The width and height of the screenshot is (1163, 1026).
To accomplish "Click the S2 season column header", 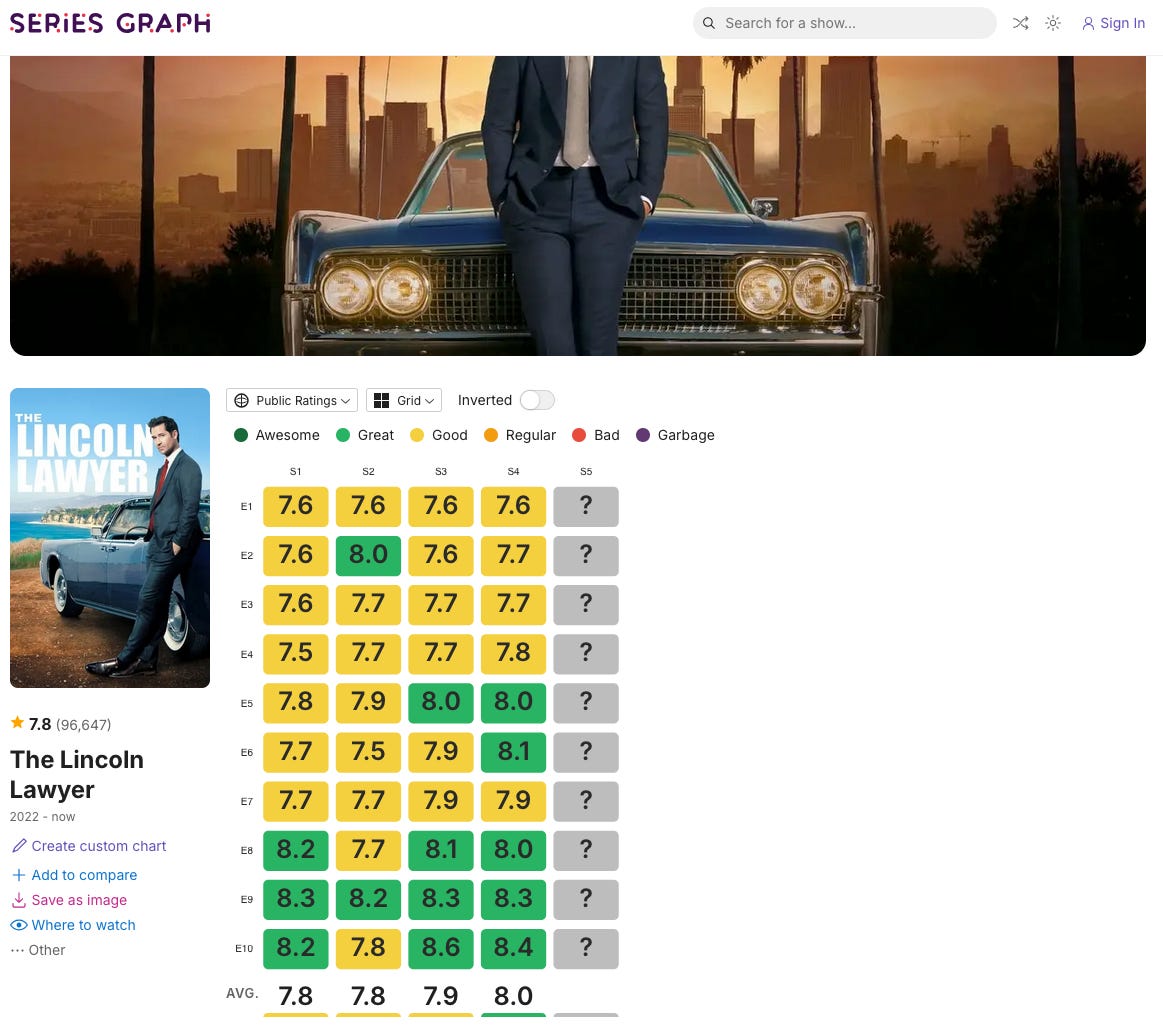I will (x=368, y=472).
